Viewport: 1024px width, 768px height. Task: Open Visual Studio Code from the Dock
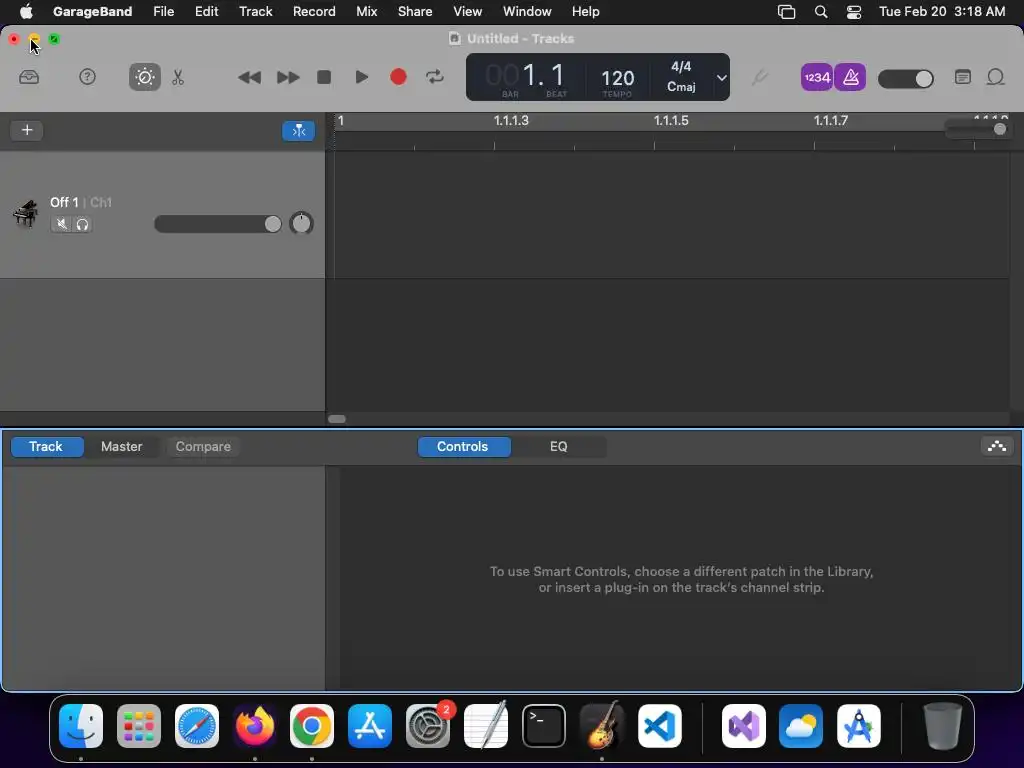click(x=660, y=726)
